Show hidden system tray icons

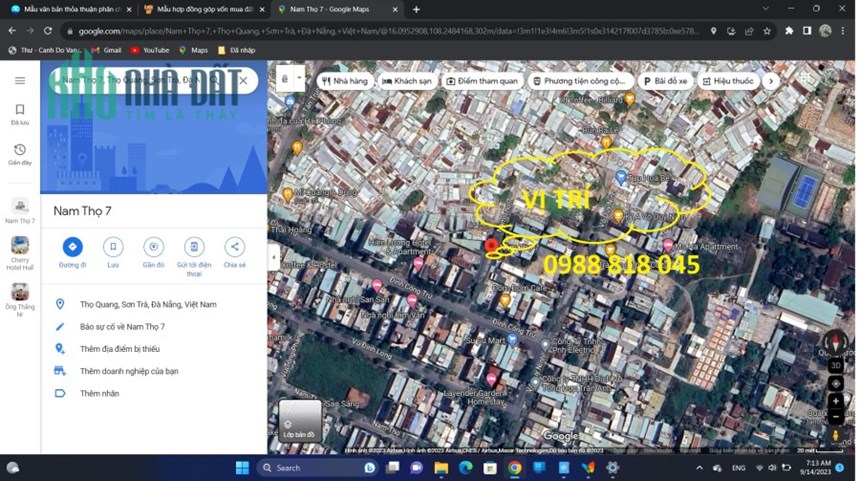pos(699,468)
